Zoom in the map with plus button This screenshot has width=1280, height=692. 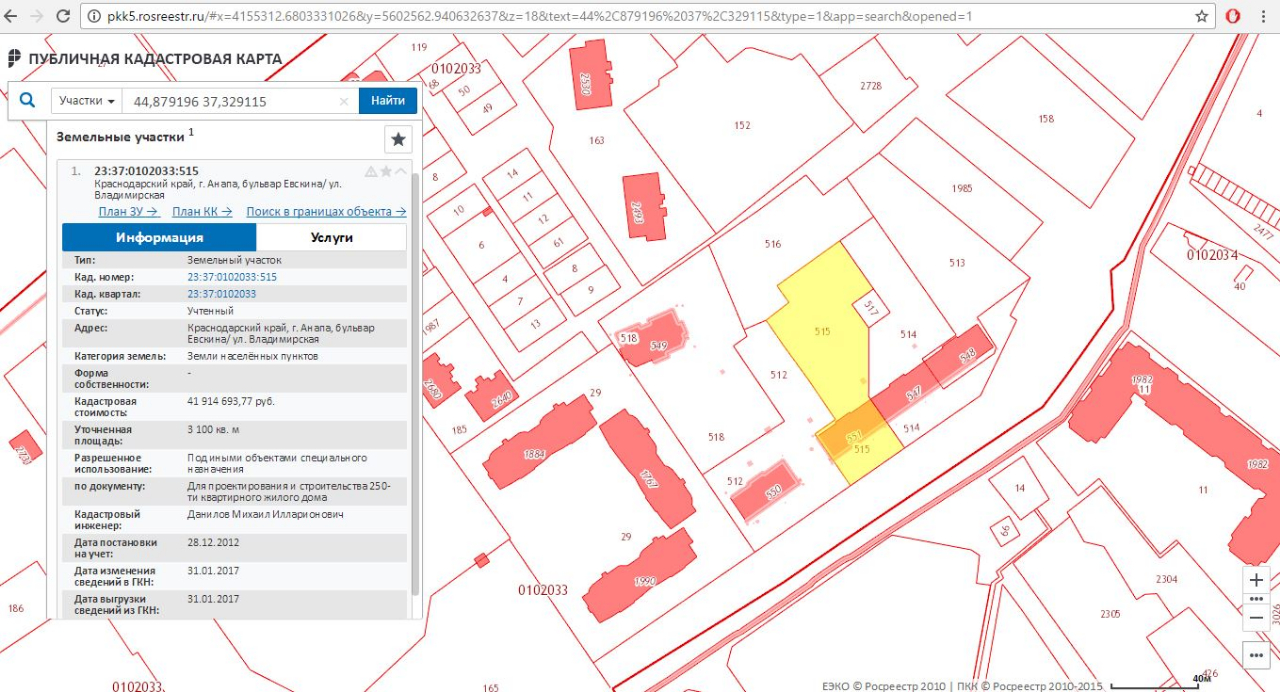tap(1256, 580)
